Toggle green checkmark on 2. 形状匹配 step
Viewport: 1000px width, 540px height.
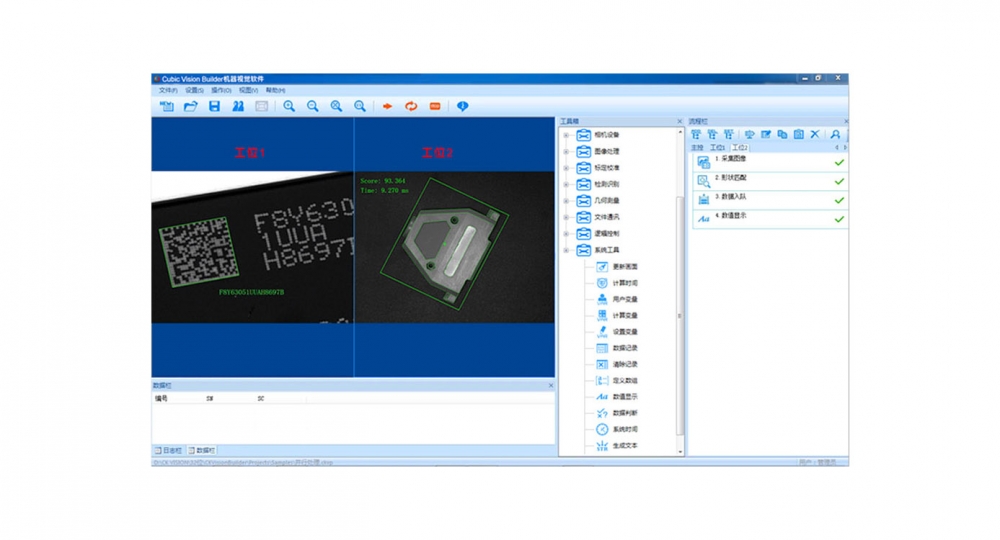click(839, 181)
